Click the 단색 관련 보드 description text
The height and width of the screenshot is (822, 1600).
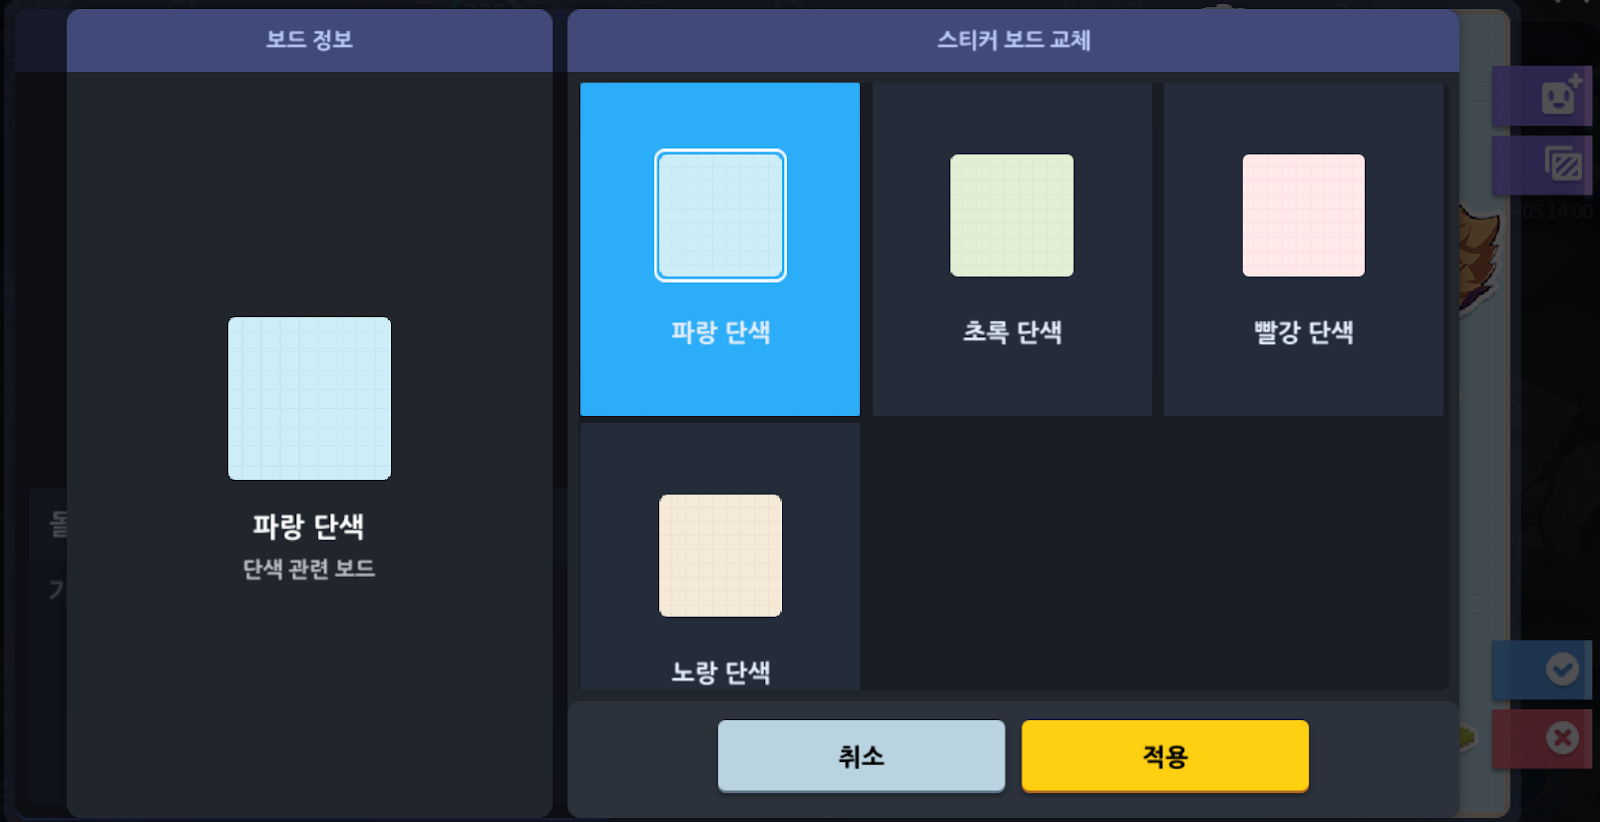pos(309,569)
